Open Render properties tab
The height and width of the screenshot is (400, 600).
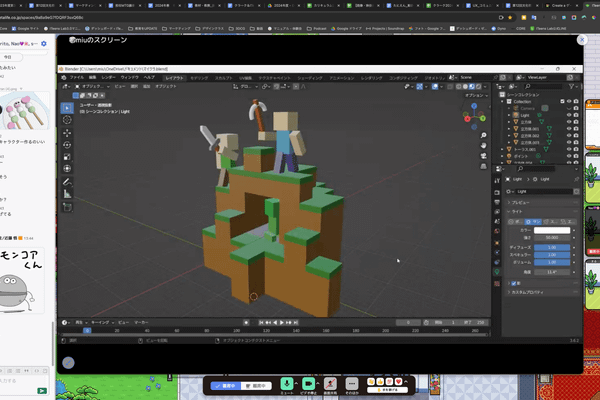coord(497,192)
